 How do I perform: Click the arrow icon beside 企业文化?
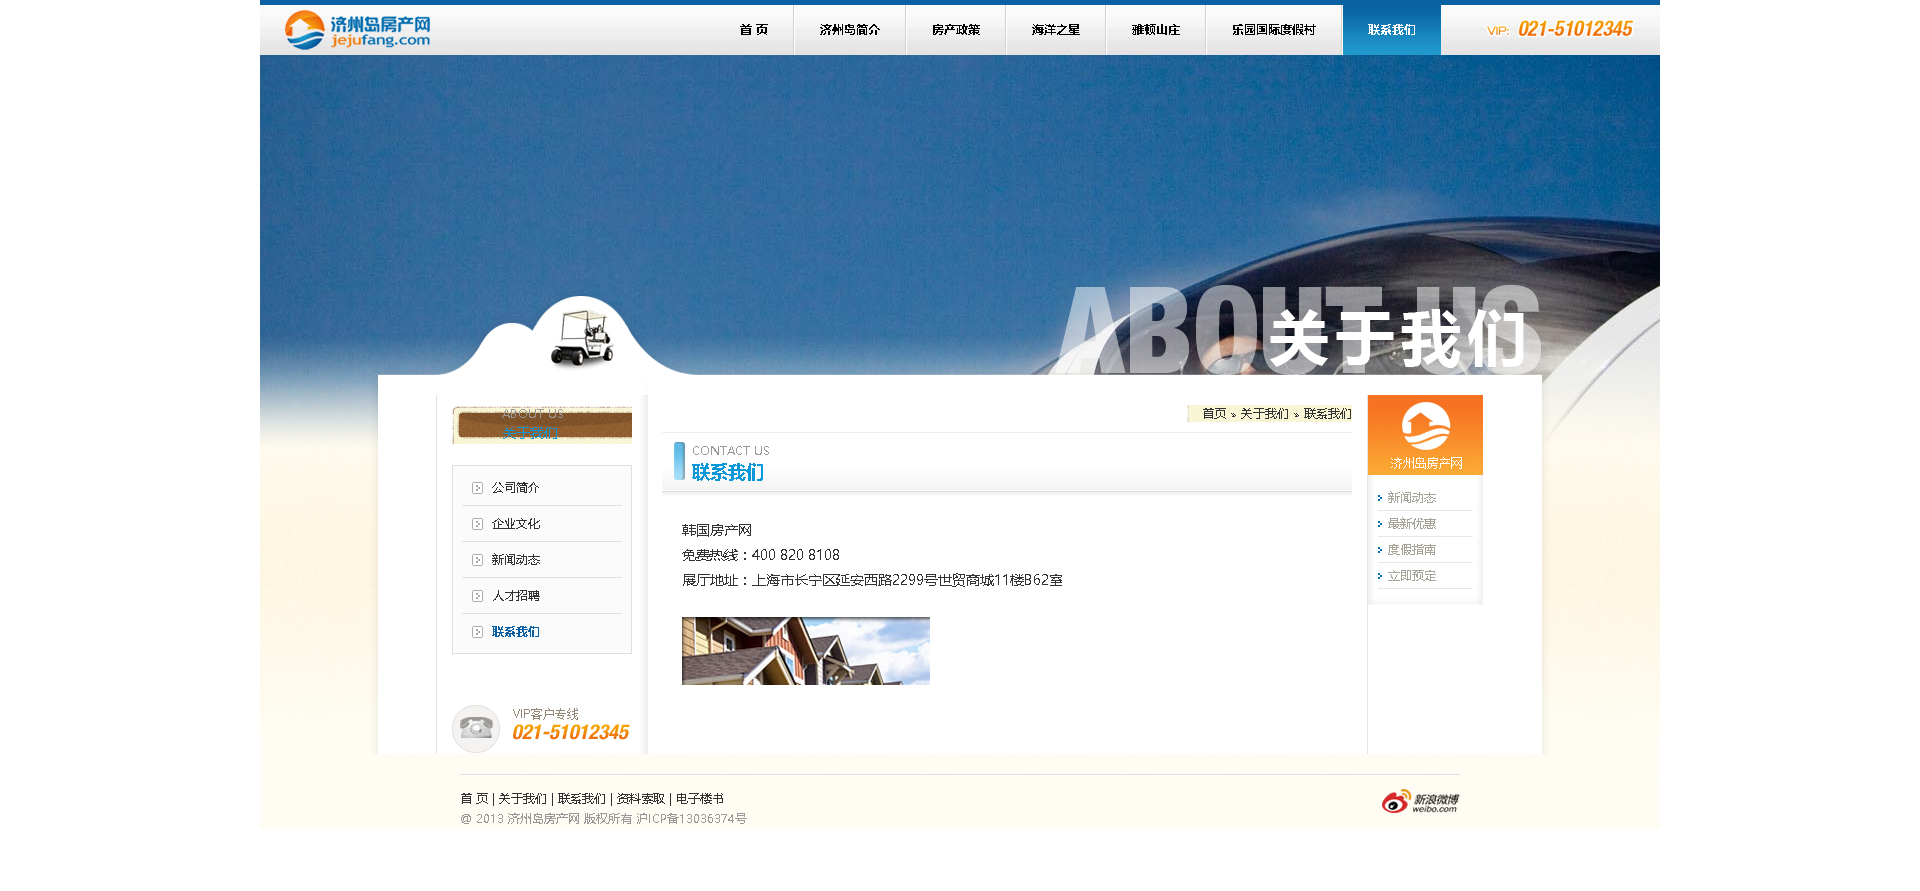[478, 524]
